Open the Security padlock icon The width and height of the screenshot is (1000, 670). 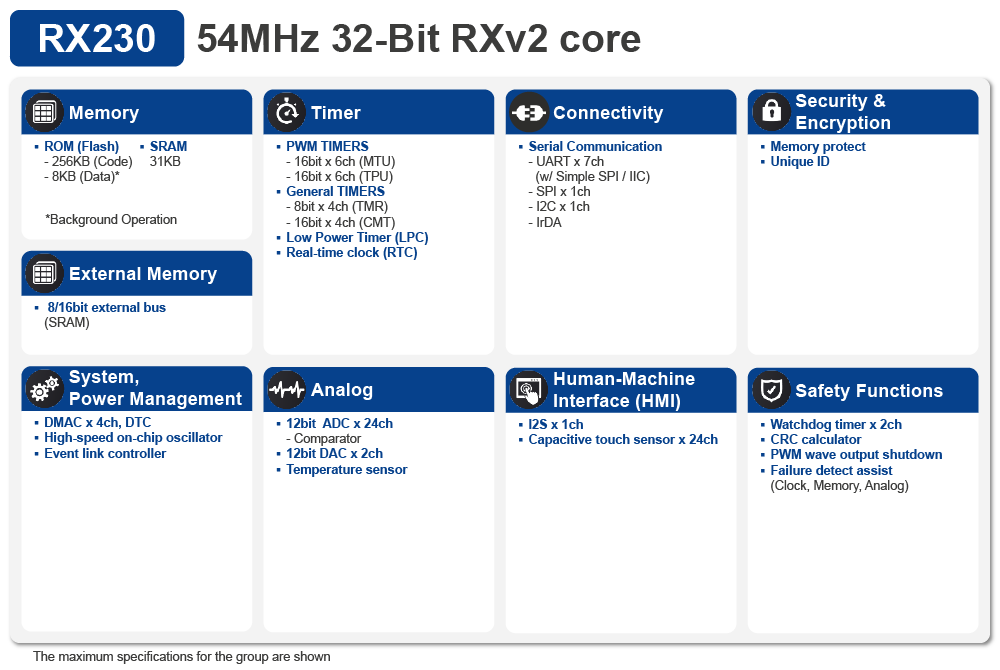[771, 112]
